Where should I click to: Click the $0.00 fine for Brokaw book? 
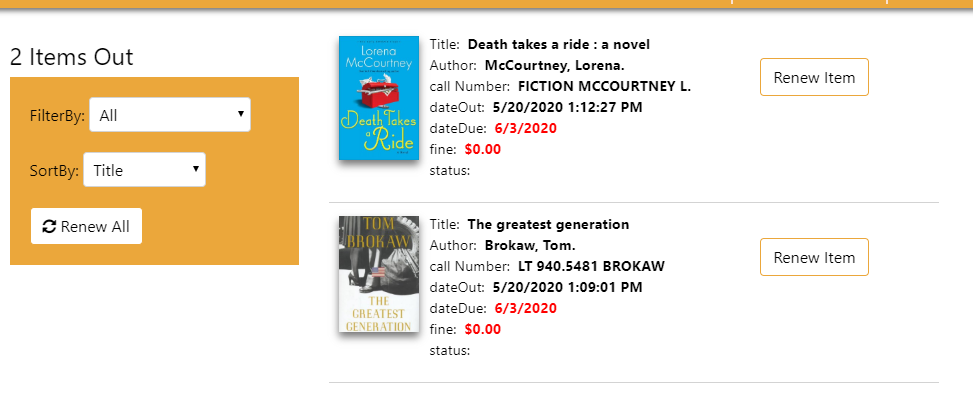pyautogui.click(x=483, y=330)
